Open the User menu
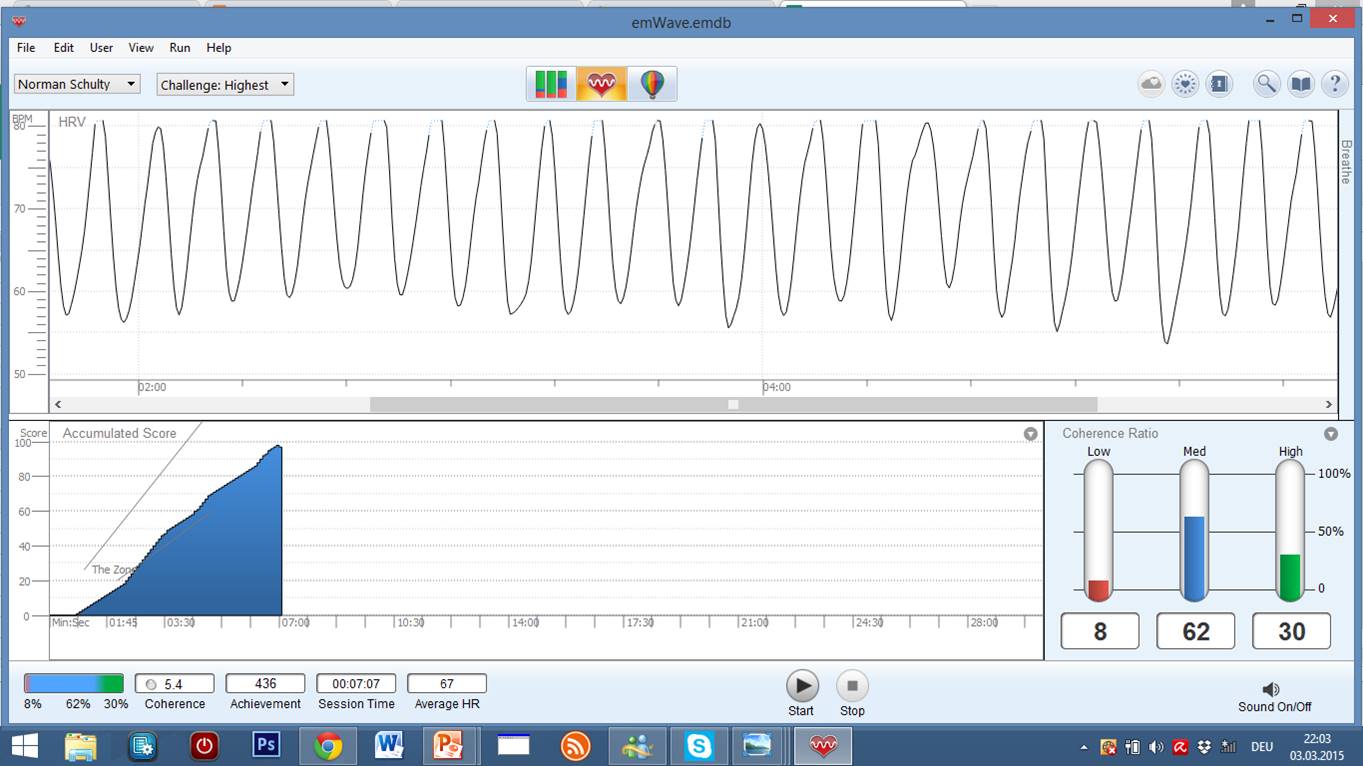 click(101, 47)
